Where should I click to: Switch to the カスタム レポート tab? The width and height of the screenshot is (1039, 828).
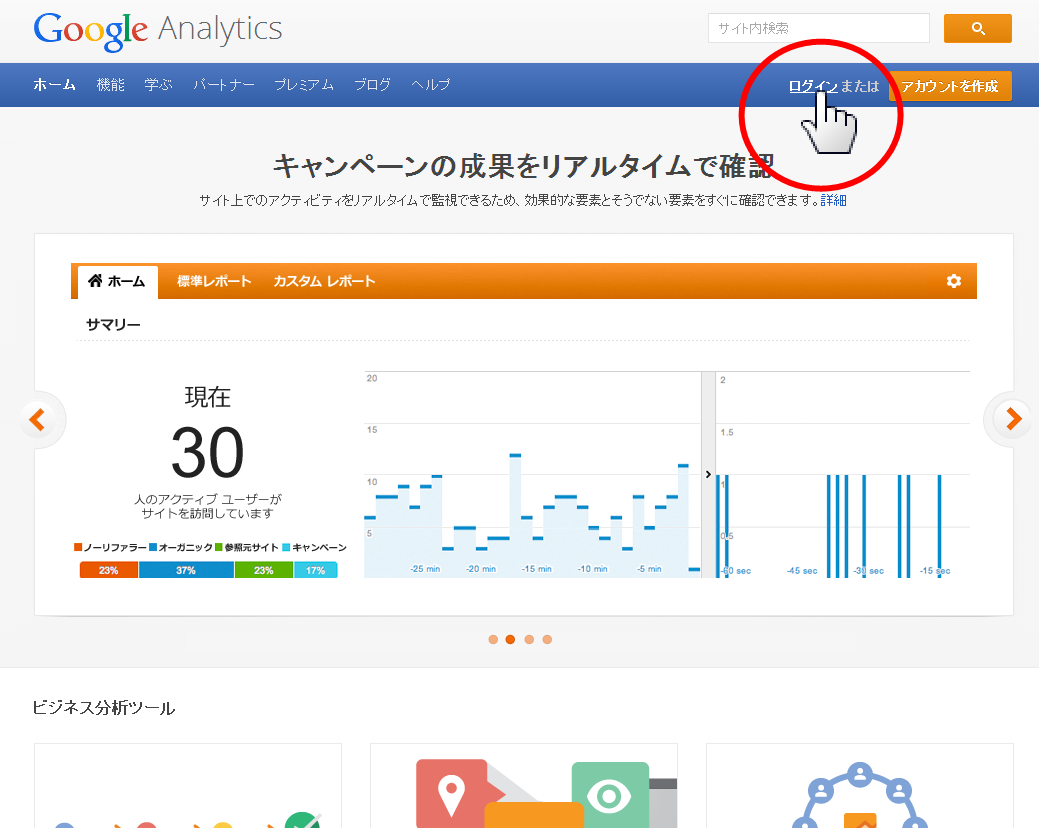[x=325, y=282]
